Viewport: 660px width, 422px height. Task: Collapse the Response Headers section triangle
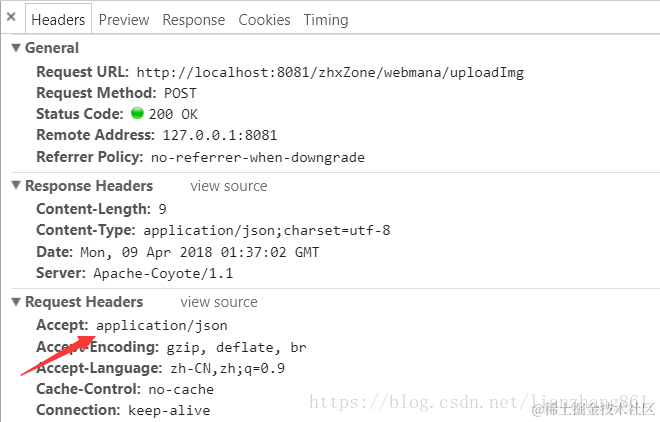point(16,186)
